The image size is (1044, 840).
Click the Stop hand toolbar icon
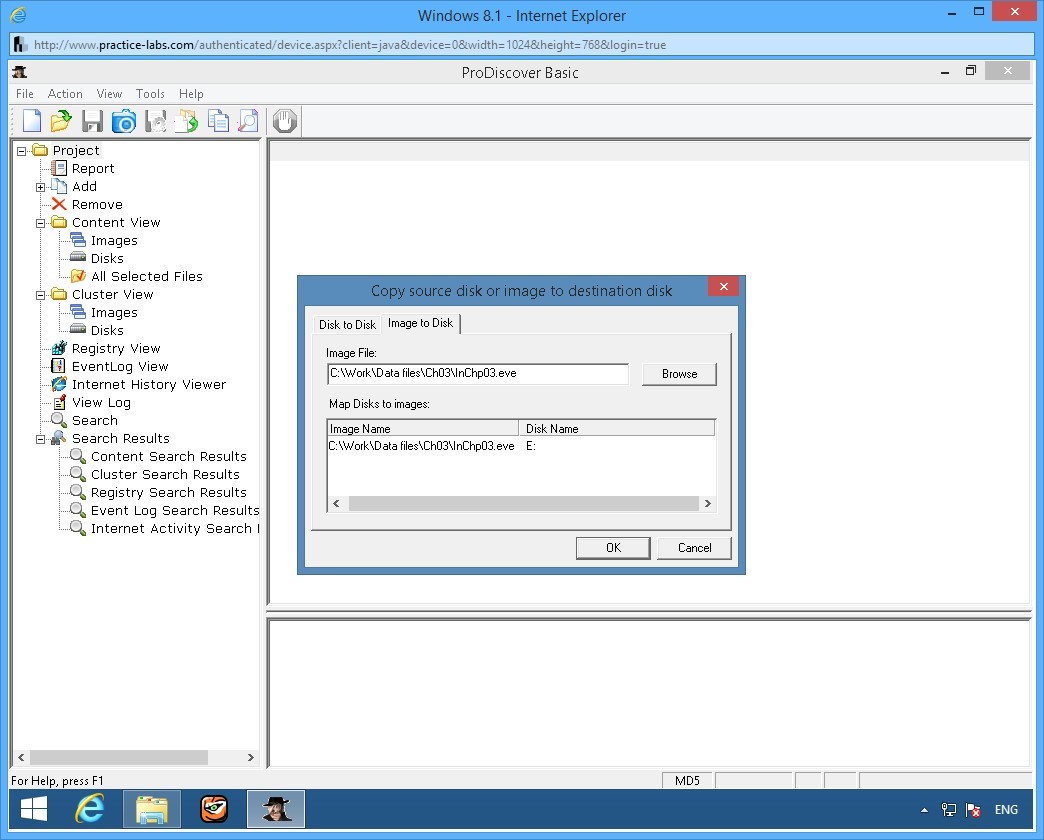pyautogui.click(x=285, y=122)
